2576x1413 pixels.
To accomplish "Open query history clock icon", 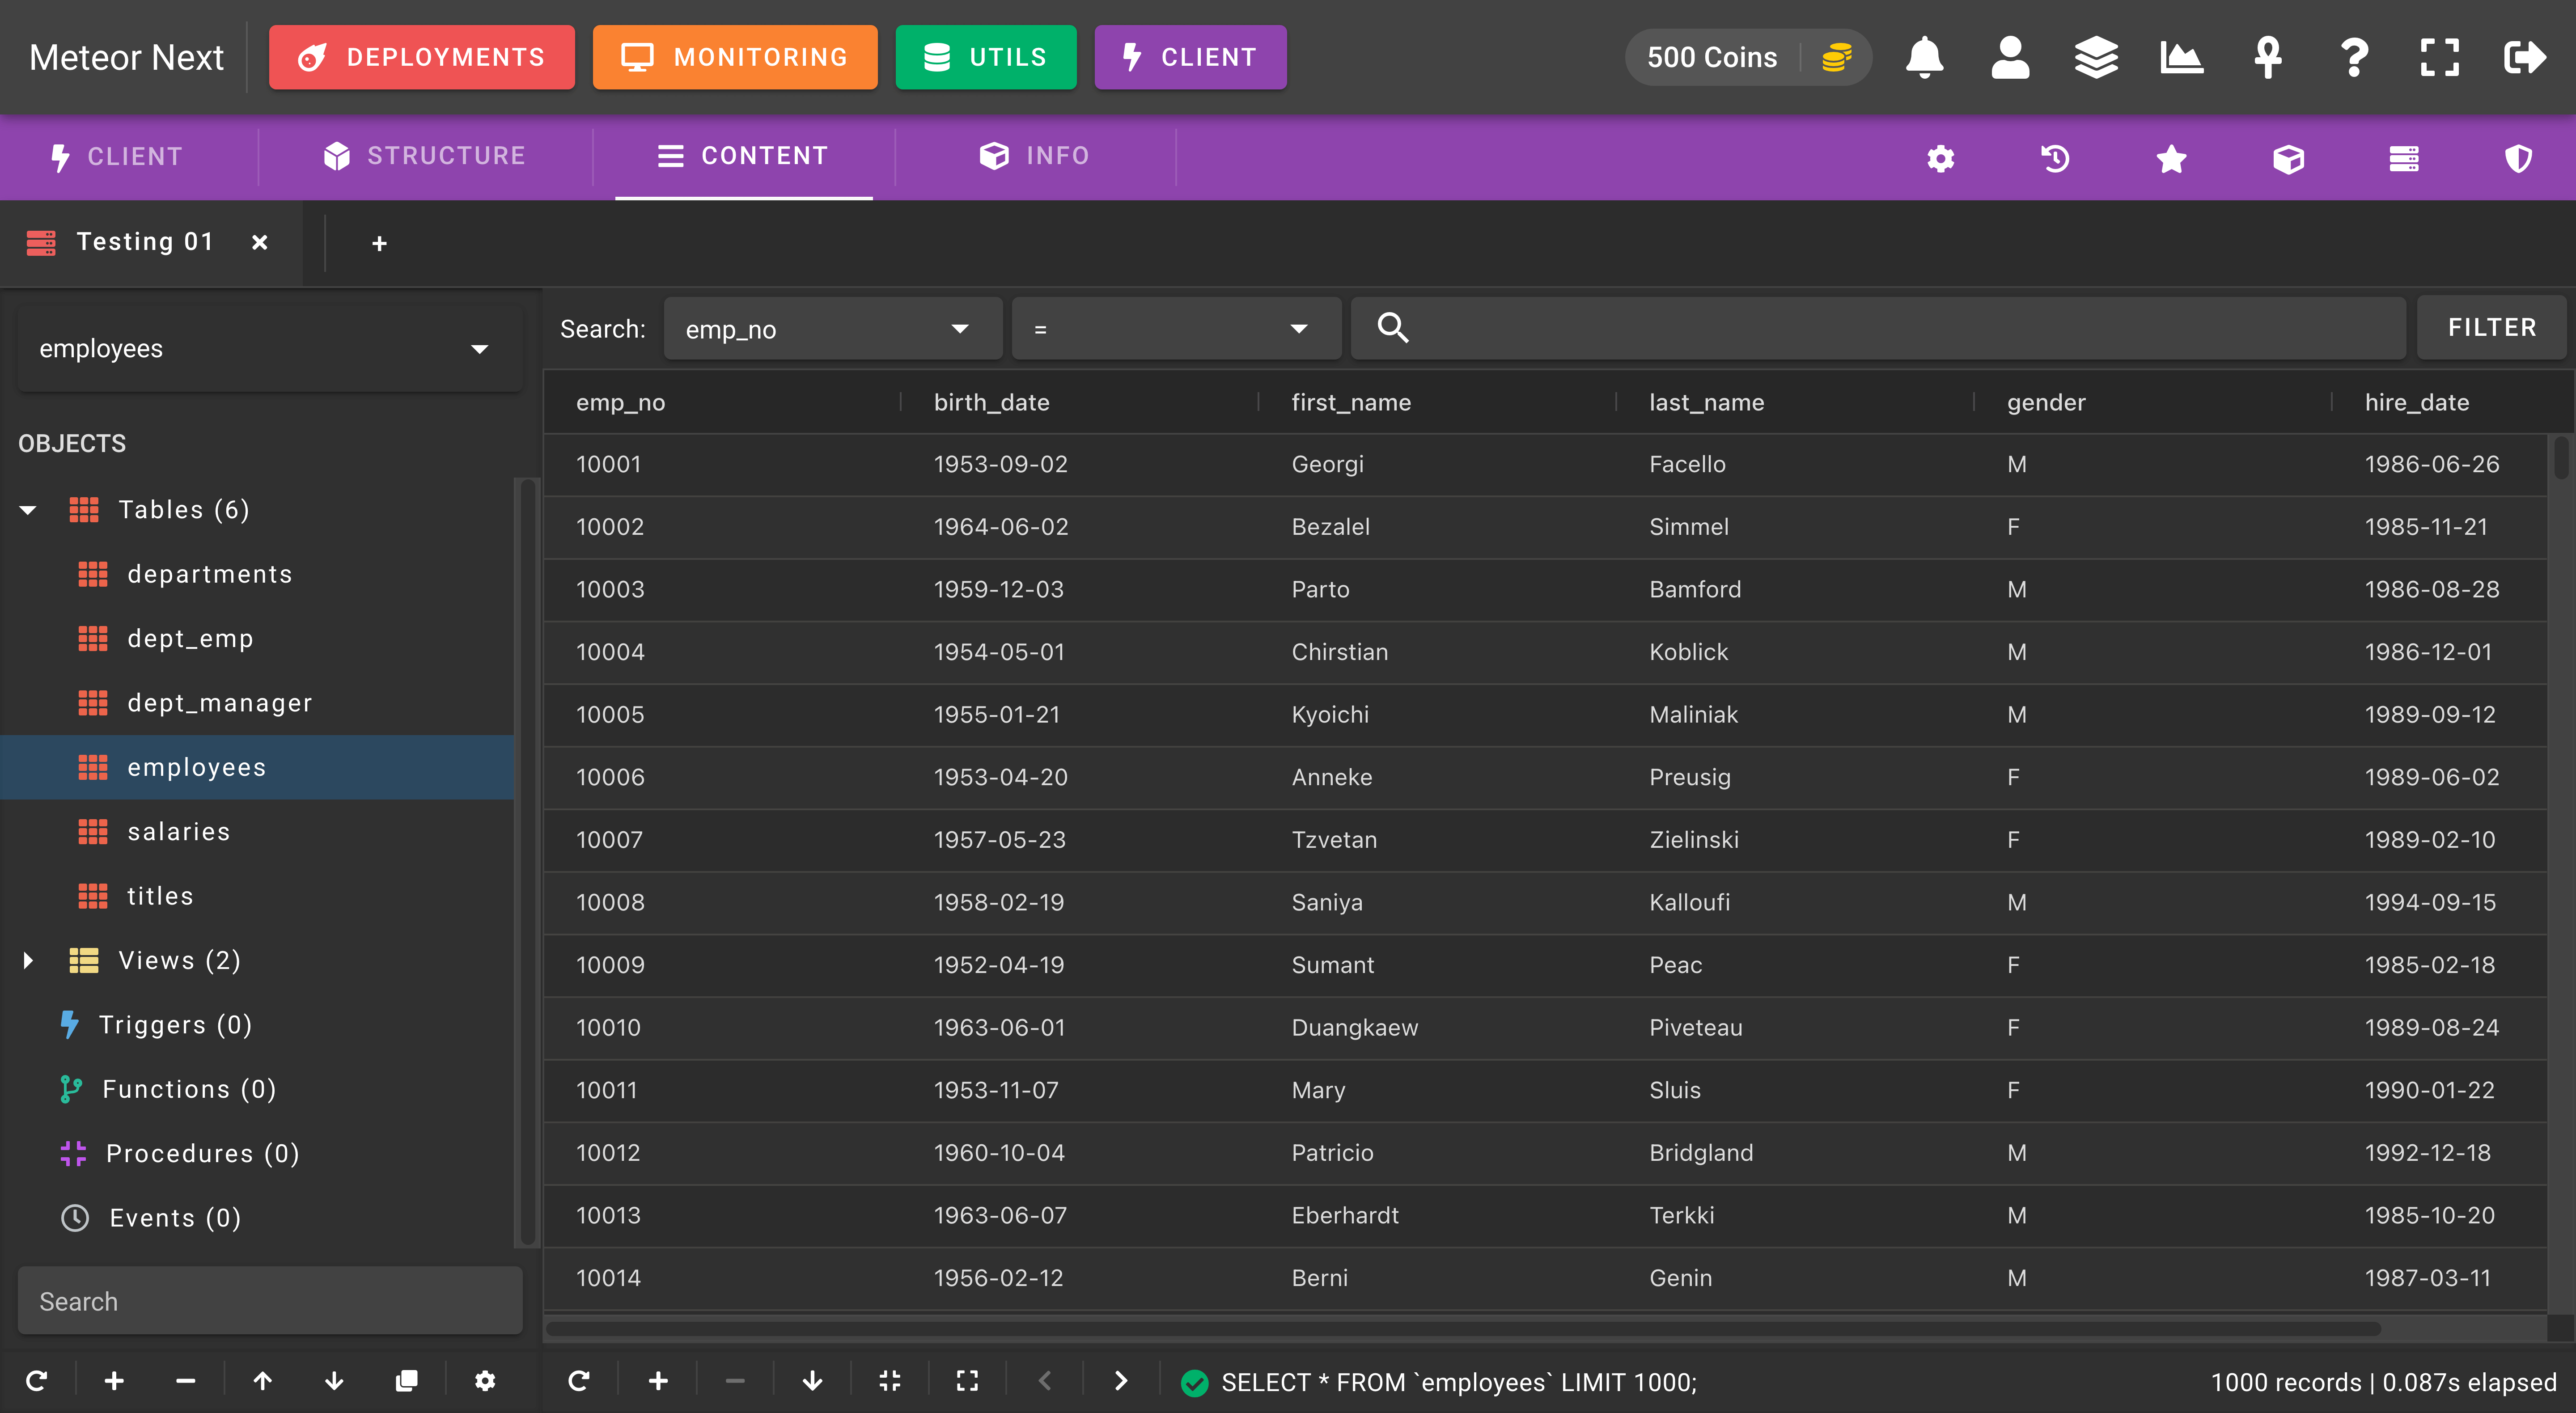I will click(2055, 158).
